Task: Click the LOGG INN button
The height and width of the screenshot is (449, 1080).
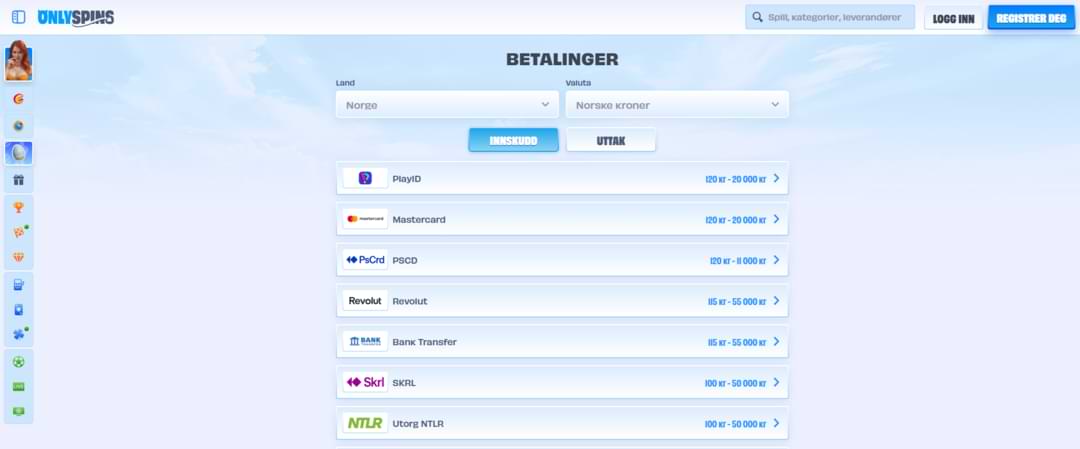Action: pyautogui.click(x=953, y=18)
